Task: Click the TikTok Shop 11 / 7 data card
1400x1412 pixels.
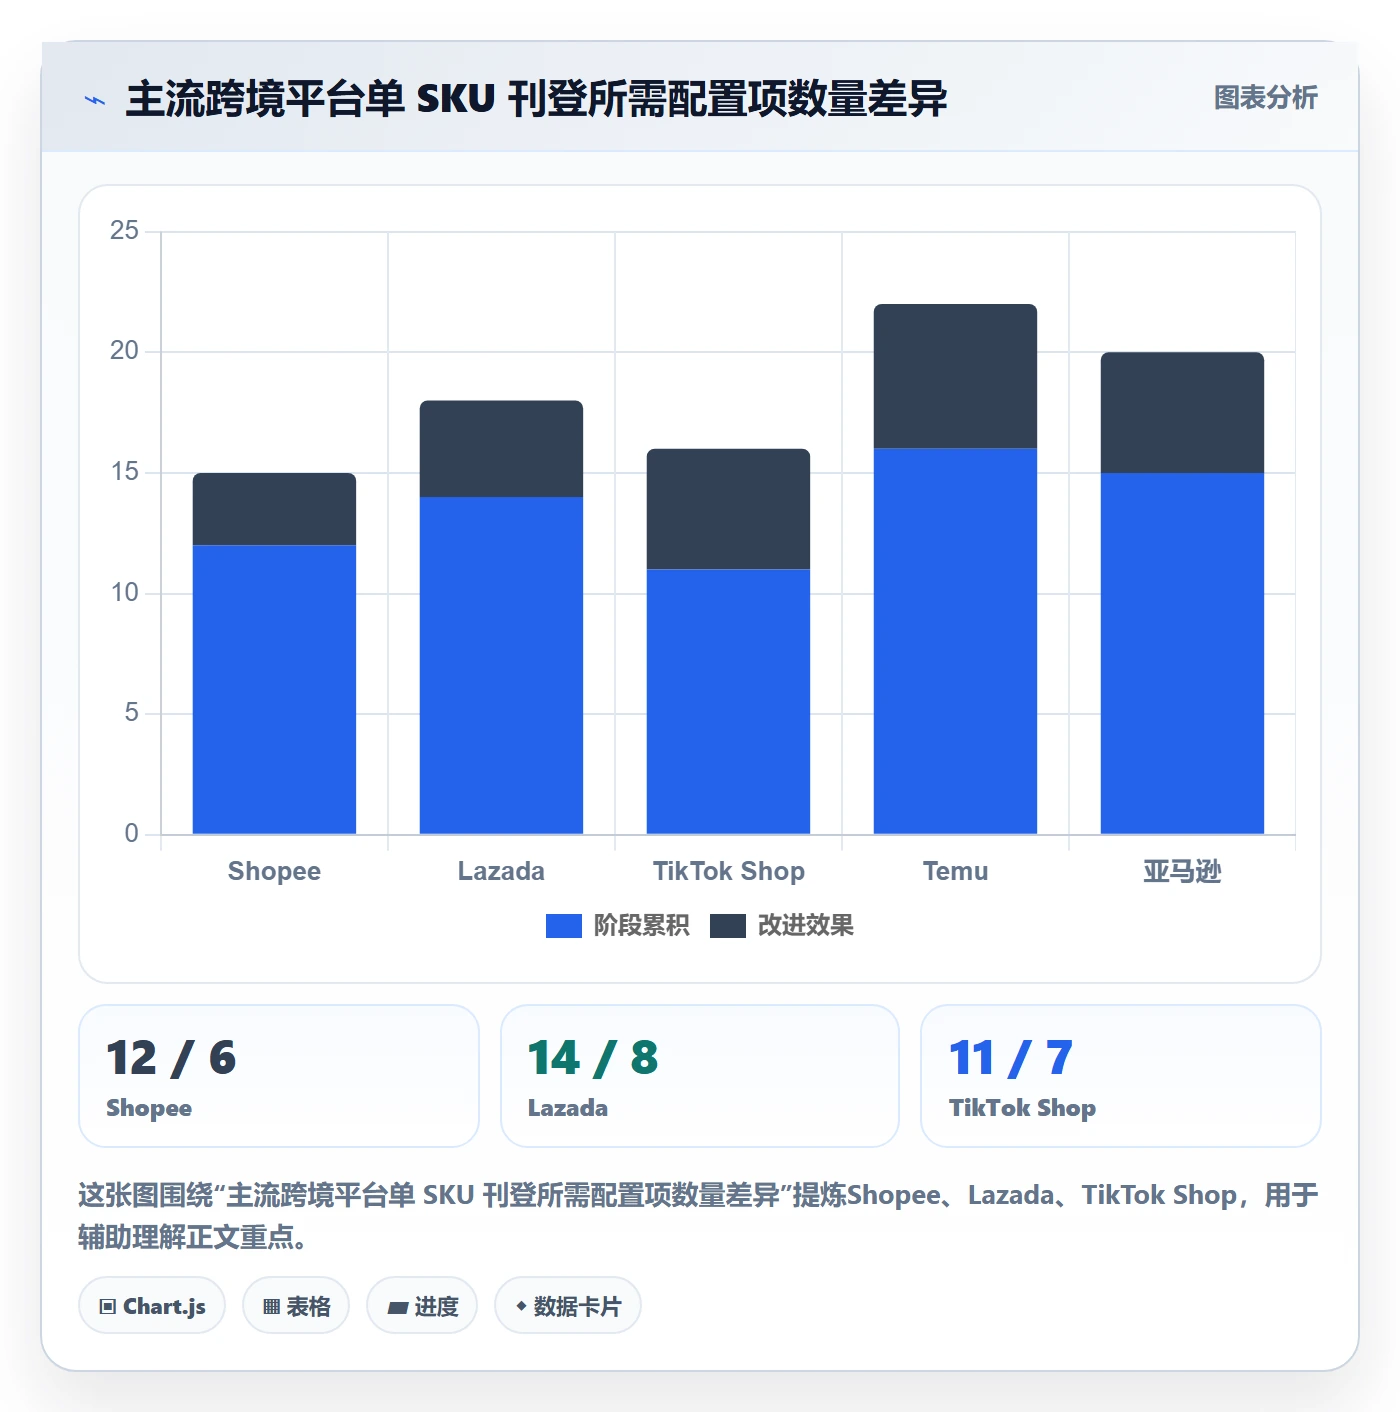Action: pyautogui.click(x=1121, y=1076)
